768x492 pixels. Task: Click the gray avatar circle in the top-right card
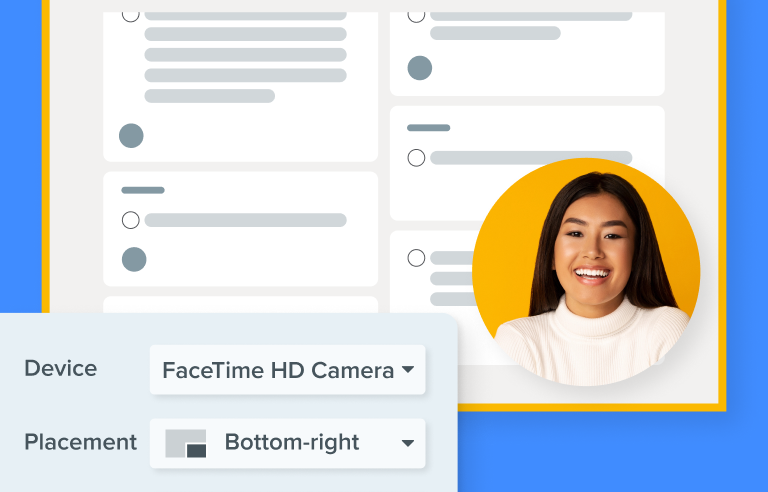pyautogui.click(x=420, y=68)
